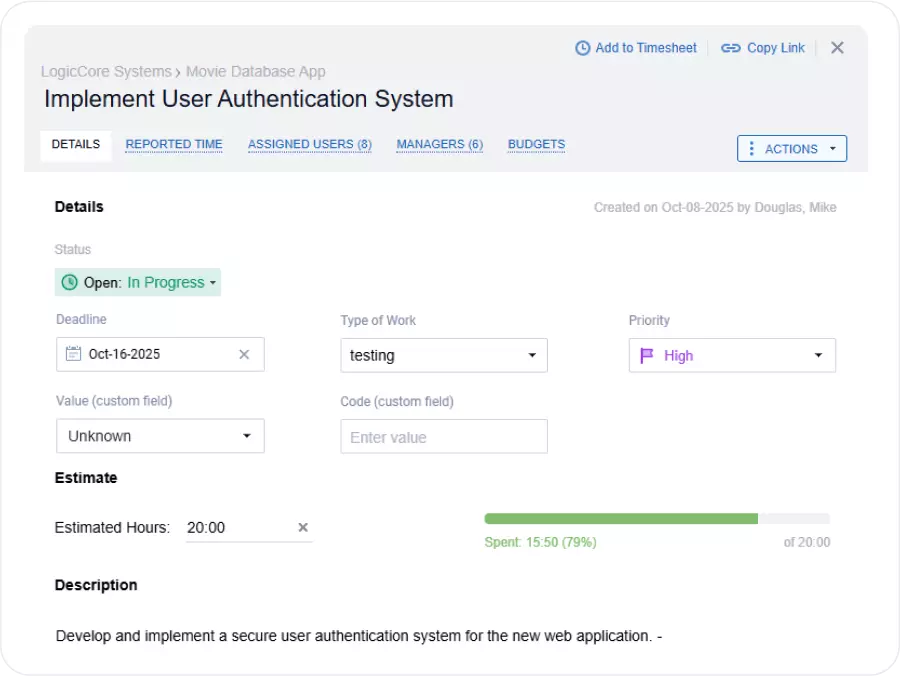Screen dimensions: 900x676
Task: Click the purple High priority flag icon
Action: coord(647,355)
